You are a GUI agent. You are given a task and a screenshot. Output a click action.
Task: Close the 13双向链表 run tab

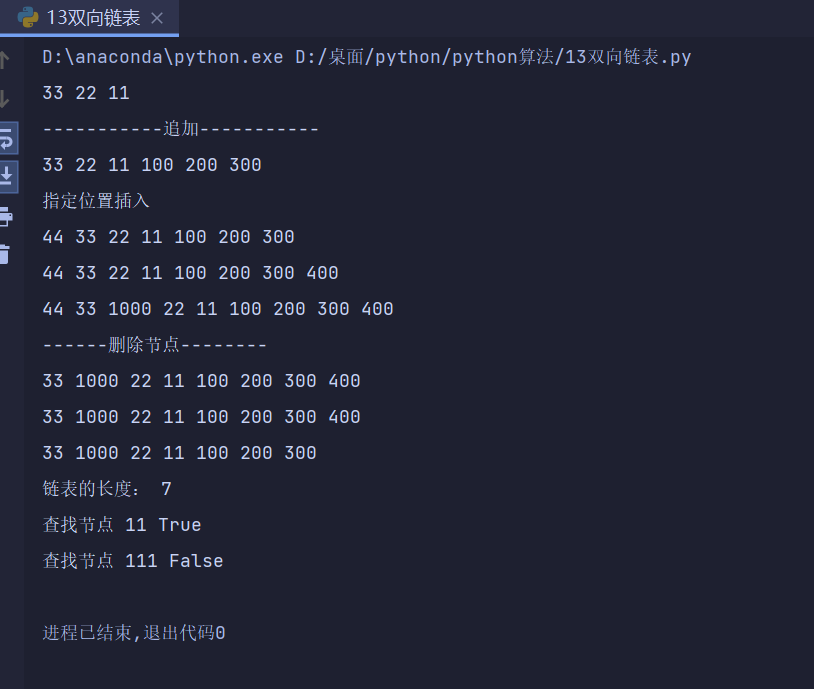click(157, 18)
